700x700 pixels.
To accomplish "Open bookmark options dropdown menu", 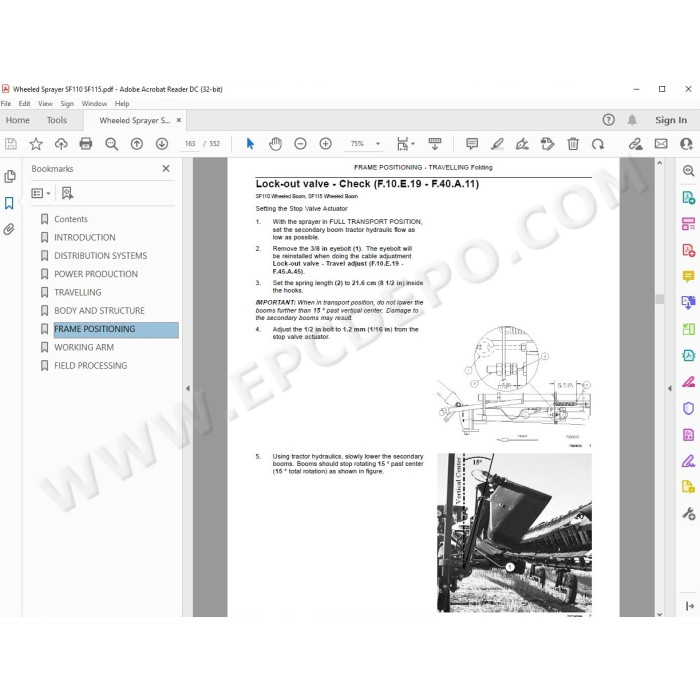I will pos(41,193).
